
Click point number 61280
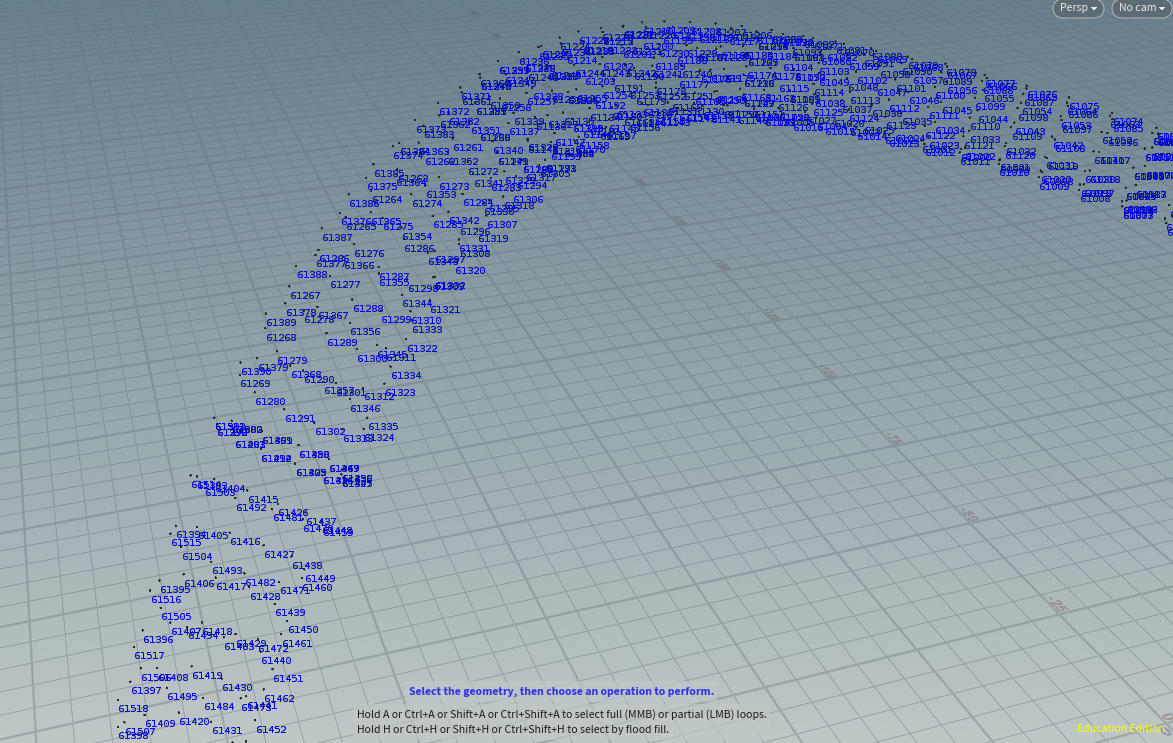pyautogui.click(x=270, y=402)
